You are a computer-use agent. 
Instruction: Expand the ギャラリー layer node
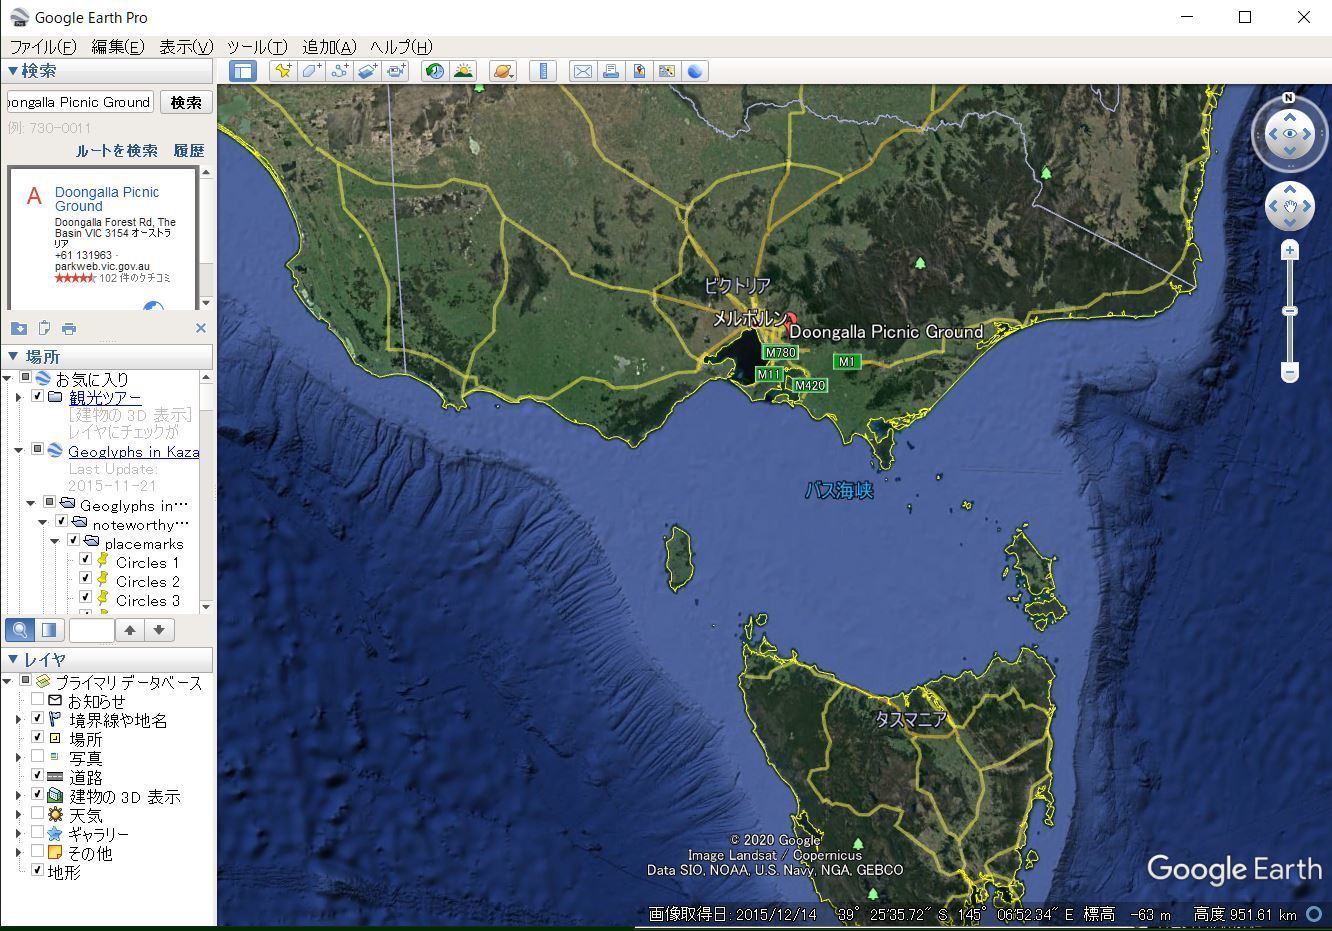pos(19,833)
